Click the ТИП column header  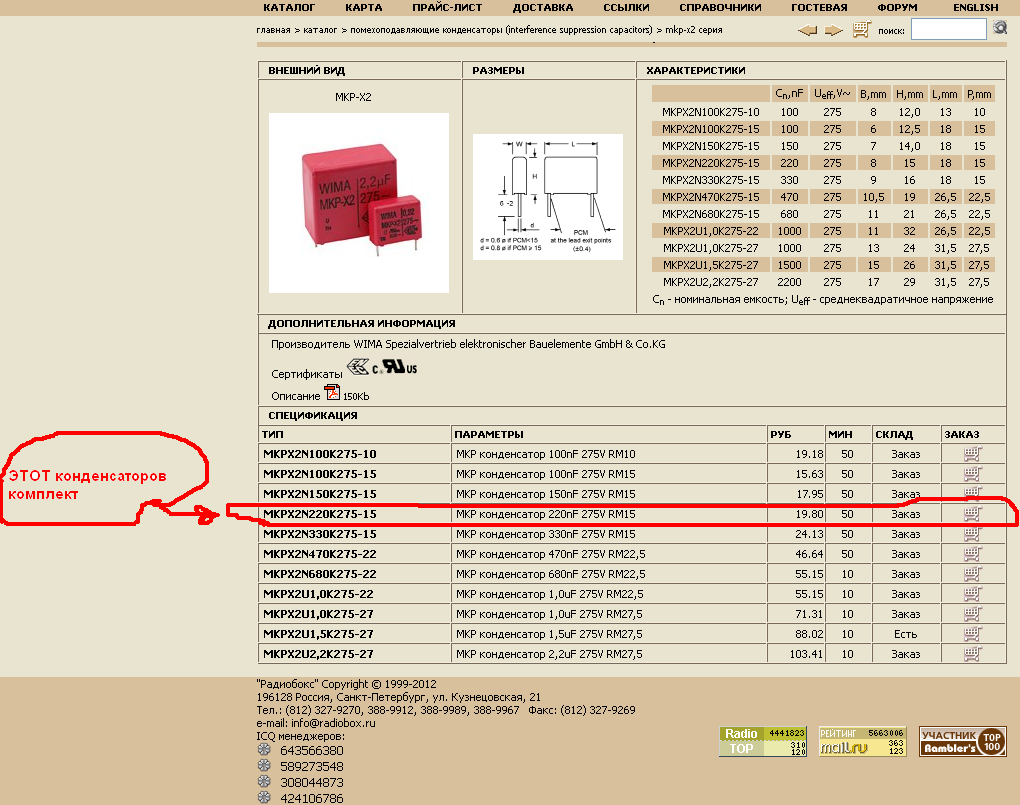click(273, 434)
